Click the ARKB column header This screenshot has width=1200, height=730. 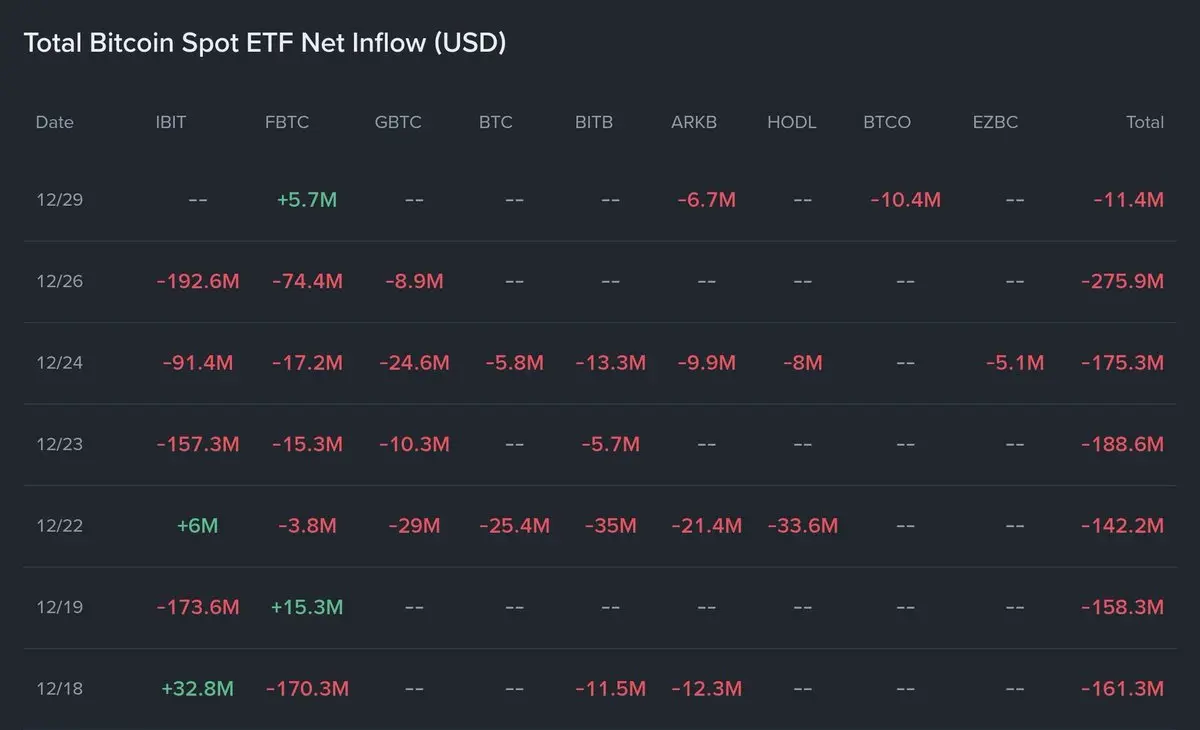(694, 122)
